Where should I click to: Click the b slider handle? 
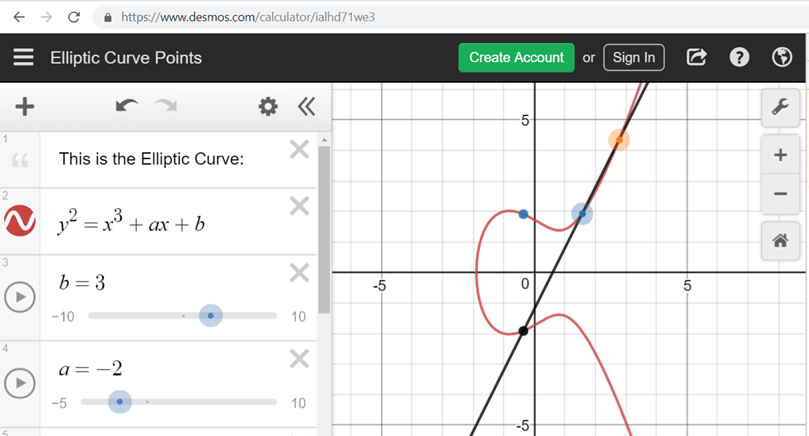pos(210,316)
